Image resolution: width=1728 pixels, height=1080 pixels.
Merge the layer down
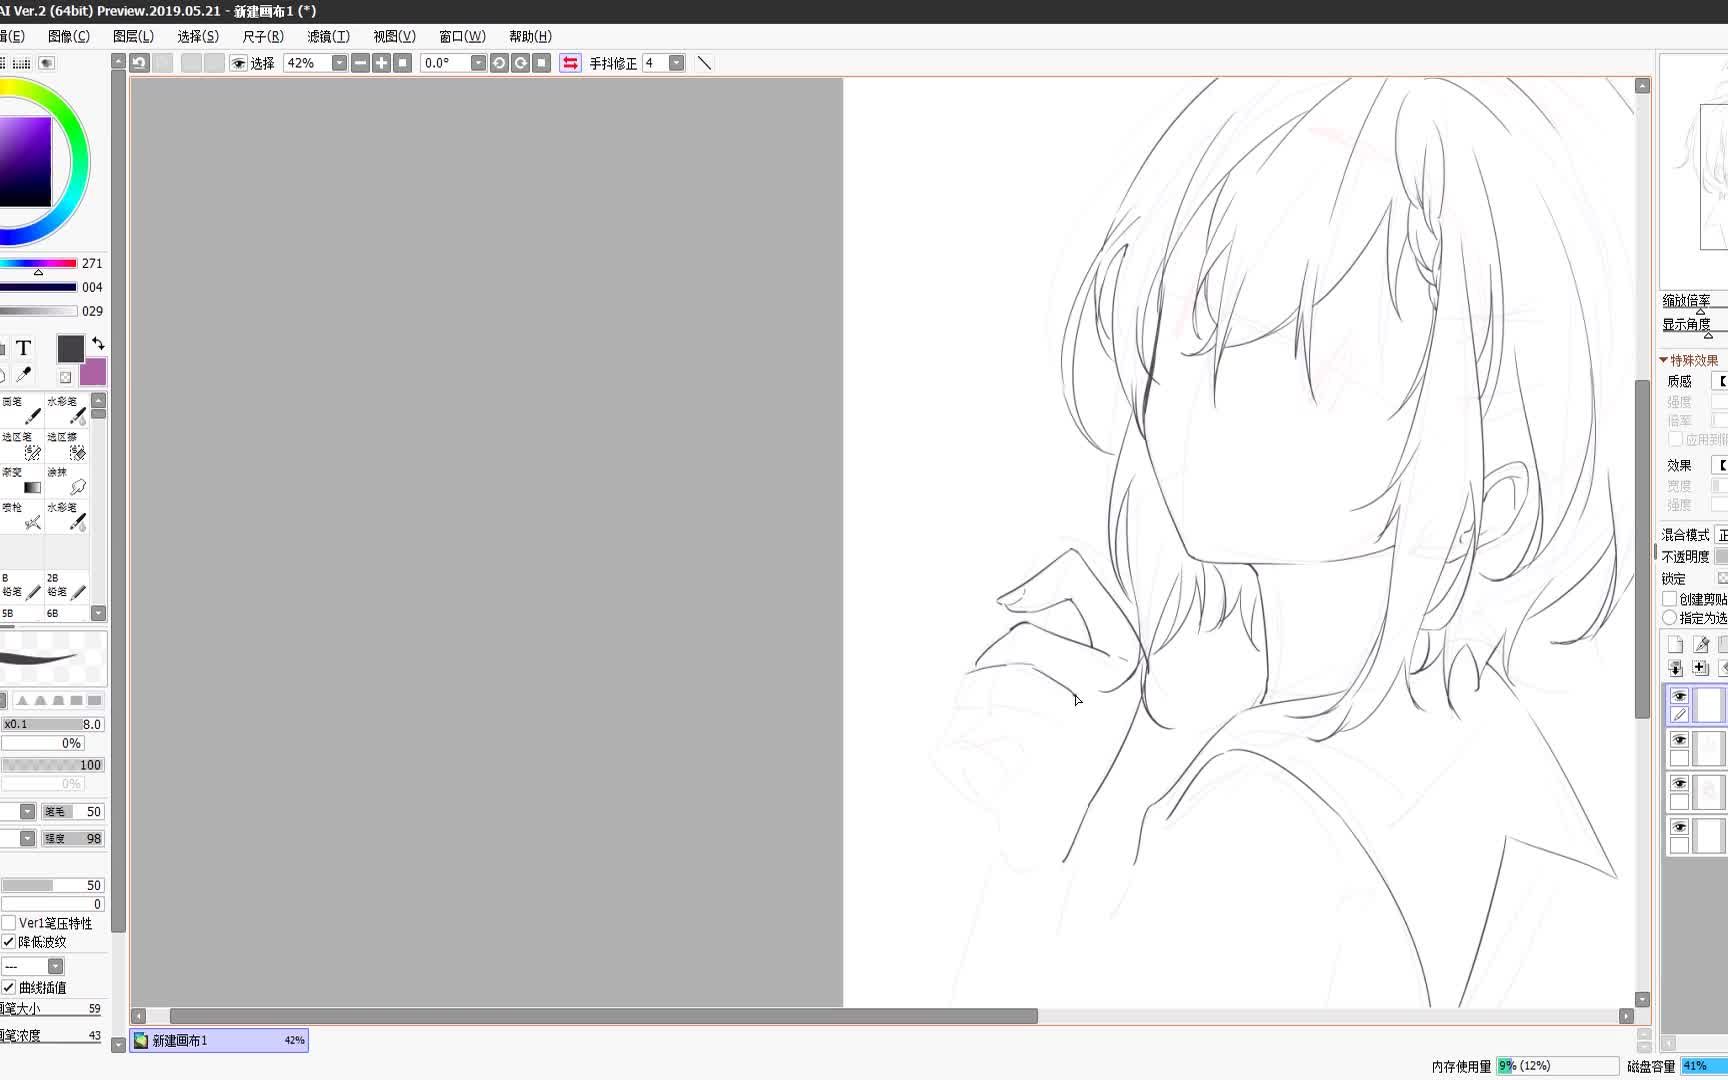pyautogui.click(x=1676, y=668)
